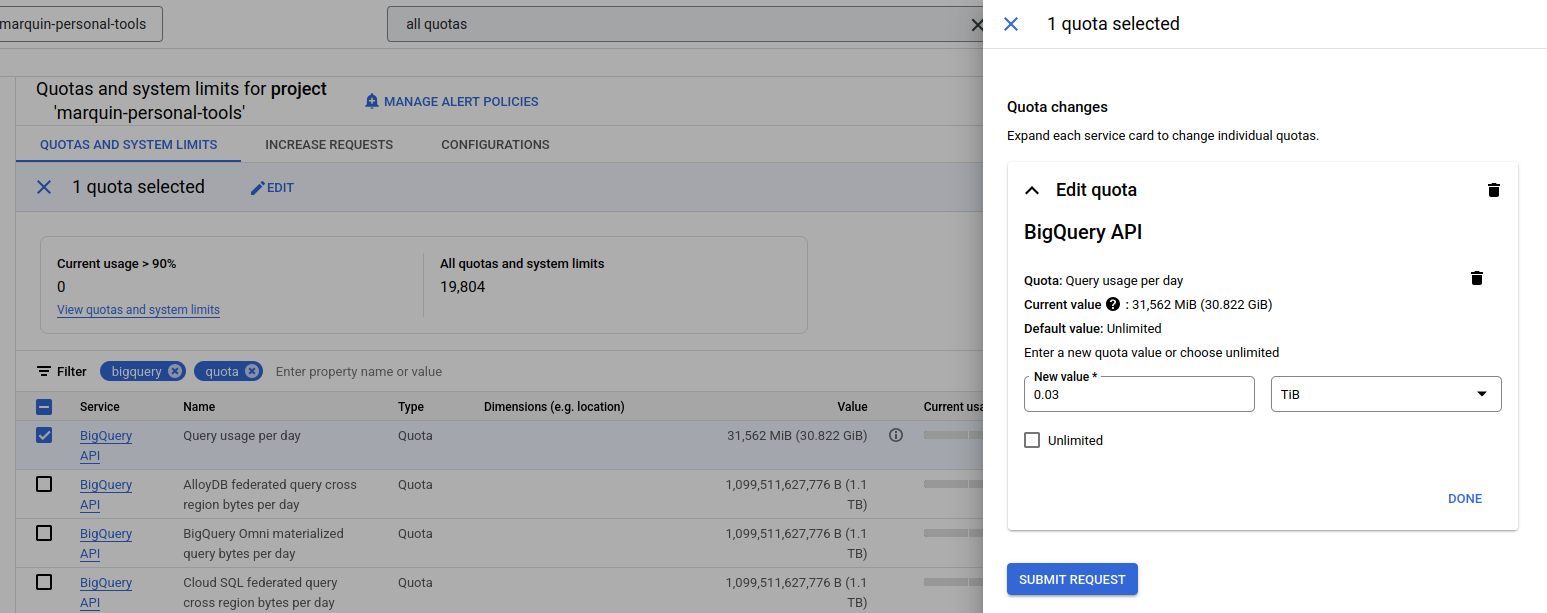
Task: Switch to CONFIGURATIONS tab
Action: [x=495, y=145]
